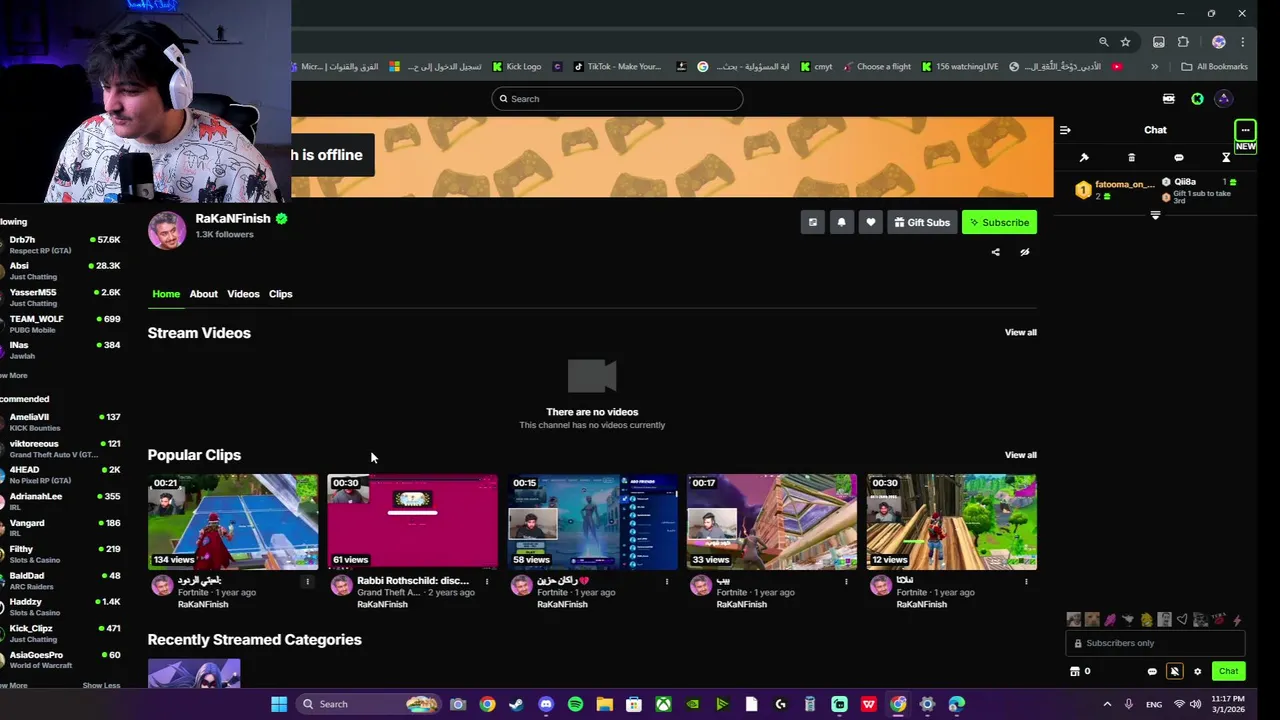Click Show Less in recommended list
Image resolution: width=1280 pixels, height=720 pixels.
click(101, 685)
